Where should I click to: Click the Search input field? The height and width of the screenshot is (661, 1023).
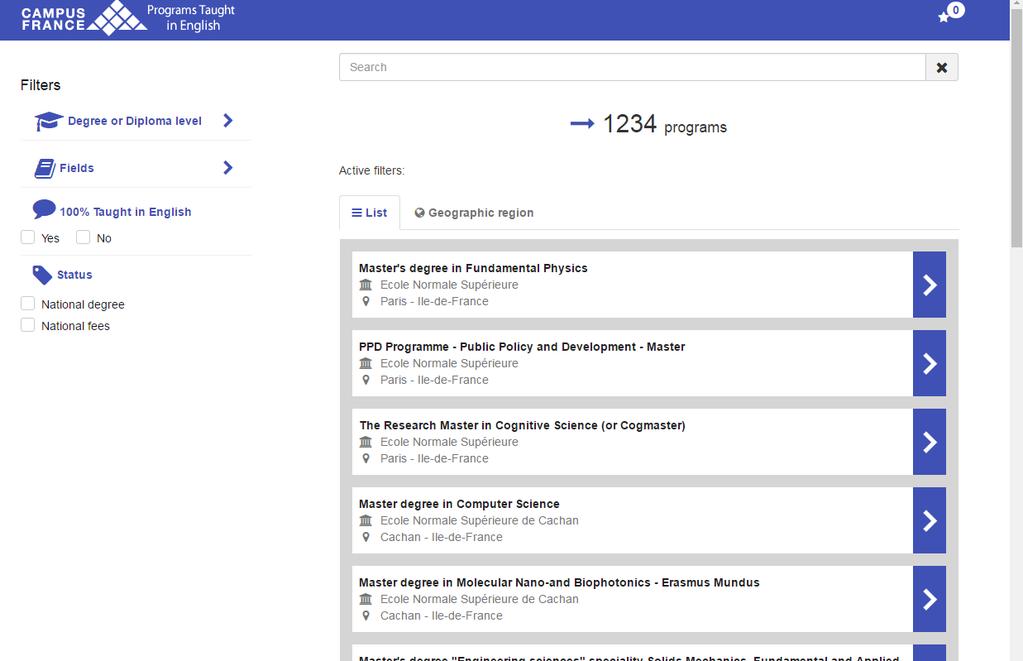[632, 67]
